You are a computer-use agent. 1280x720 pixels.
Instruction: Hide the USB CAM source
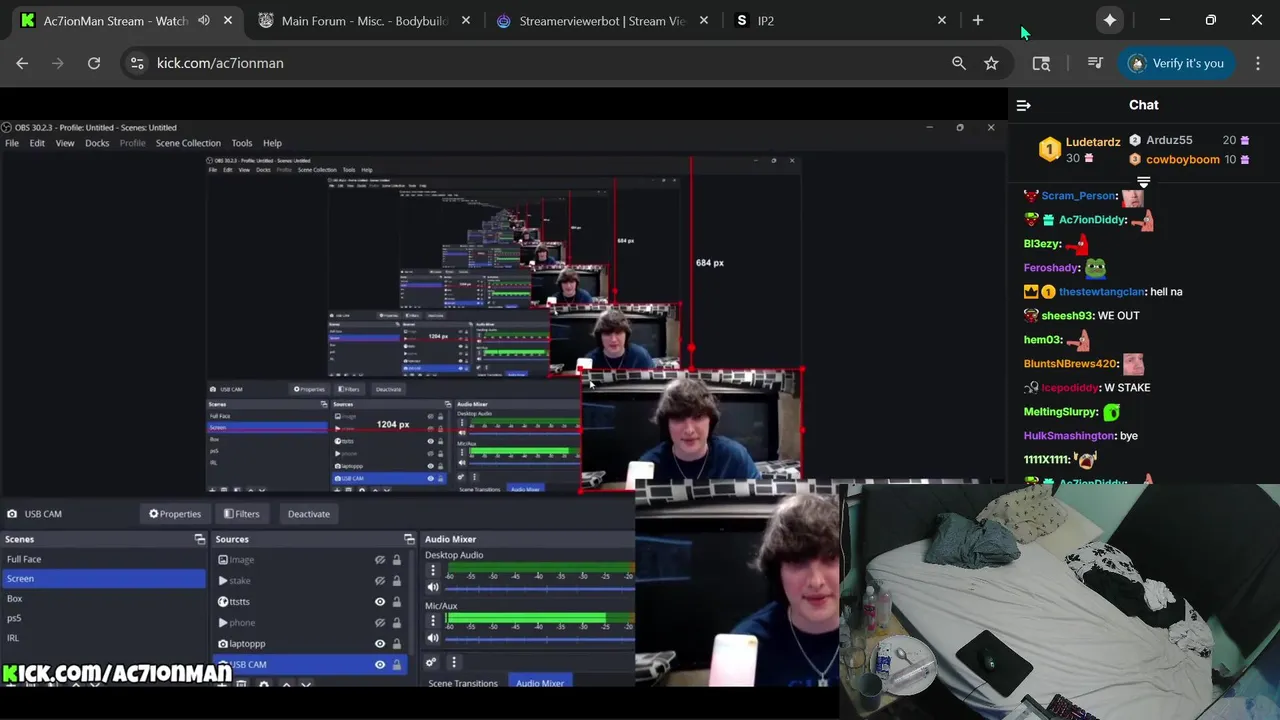(380, 665)
